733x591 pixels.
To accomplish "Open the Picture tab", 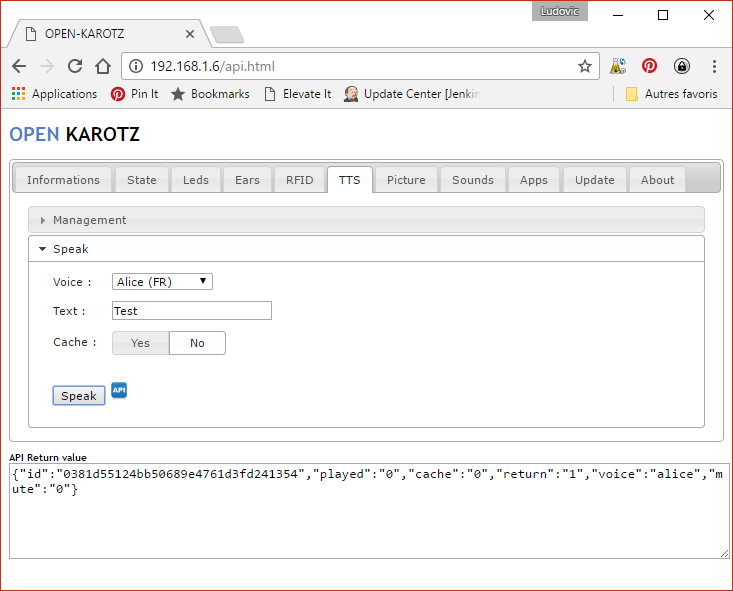I will (406, 180).
